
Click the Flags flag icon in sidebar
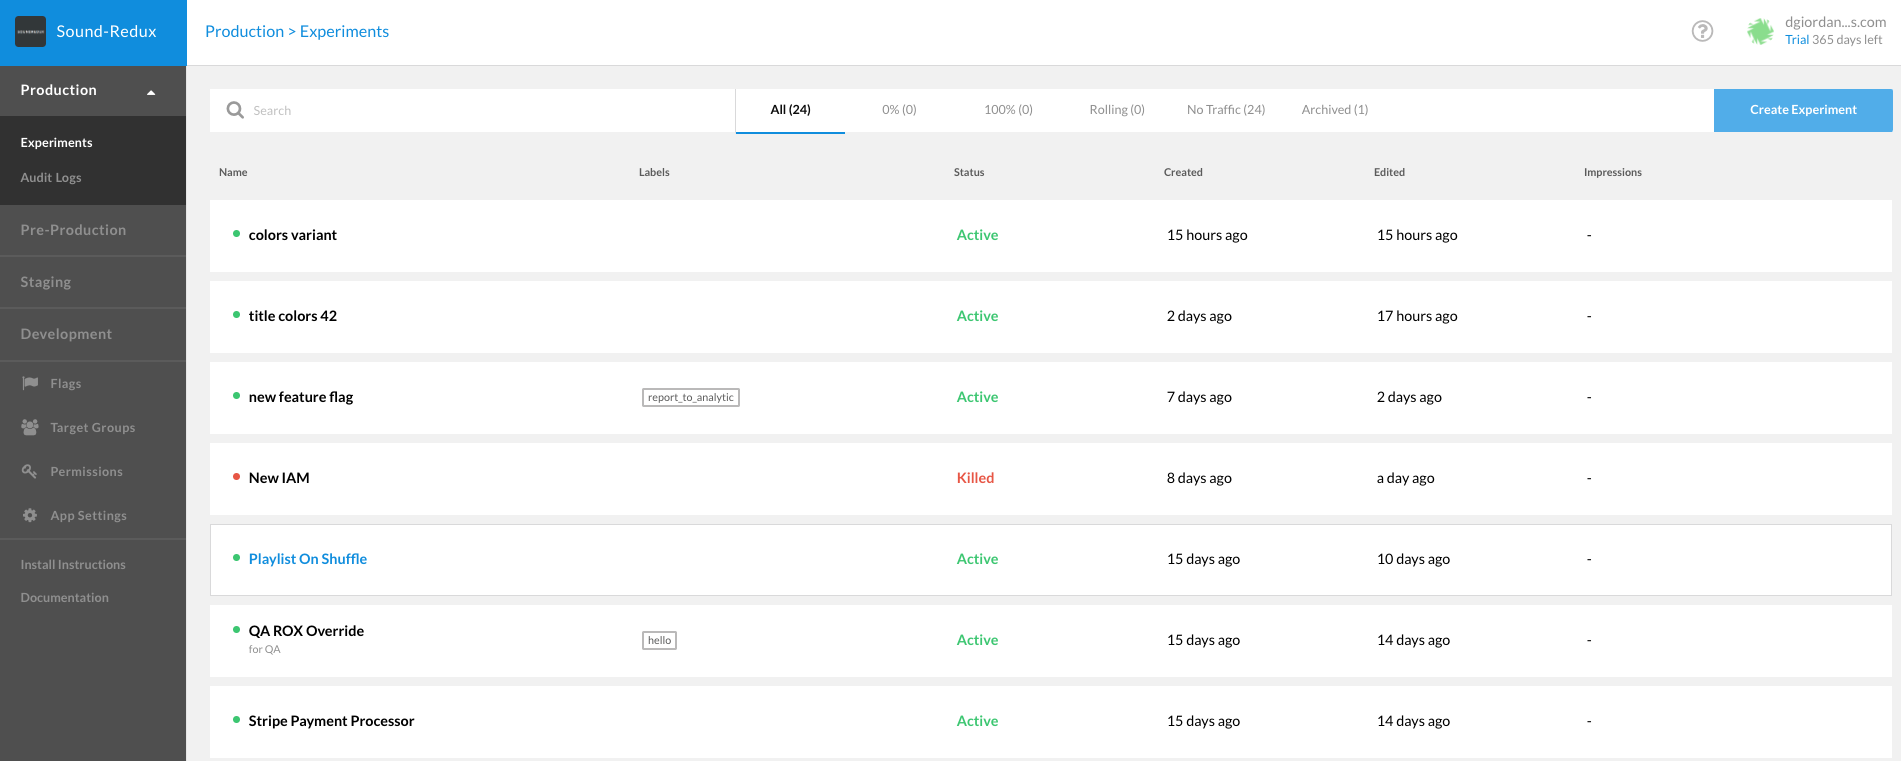click(x=30, y=383)
